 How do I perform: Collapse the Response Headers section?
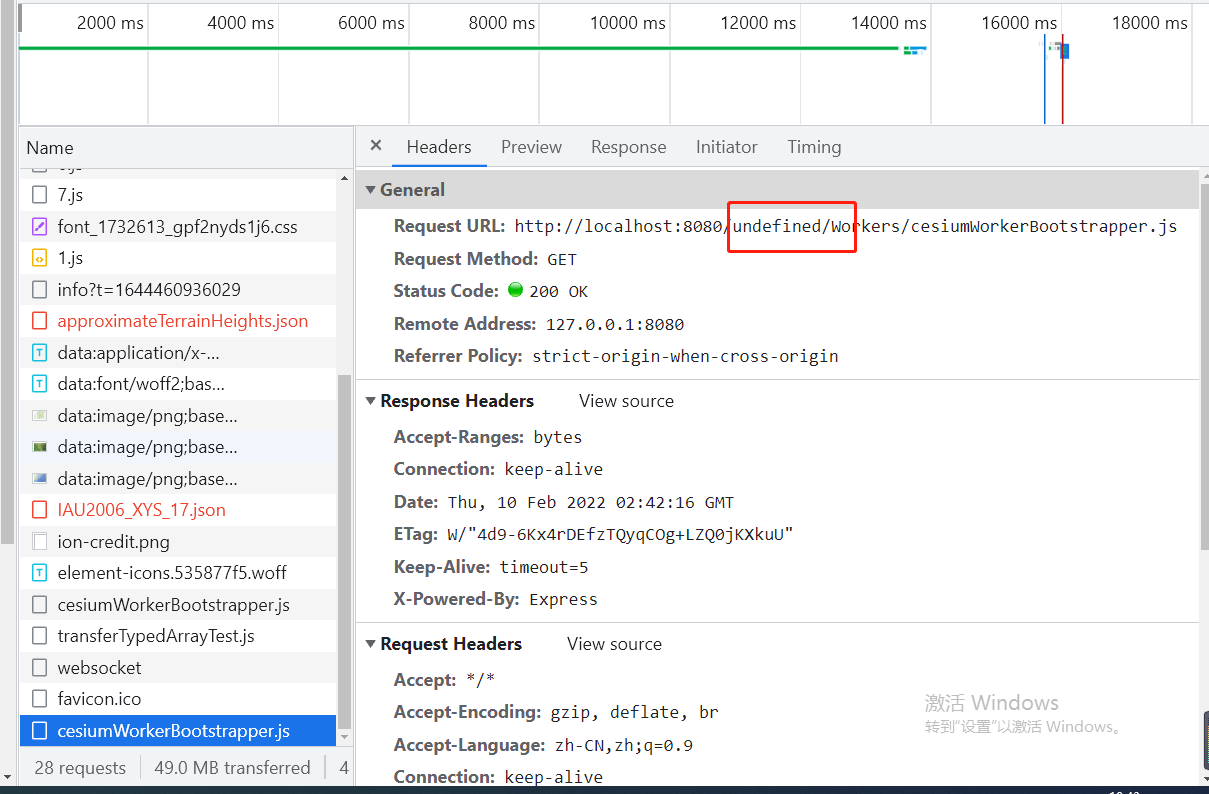tap(371, 400)
